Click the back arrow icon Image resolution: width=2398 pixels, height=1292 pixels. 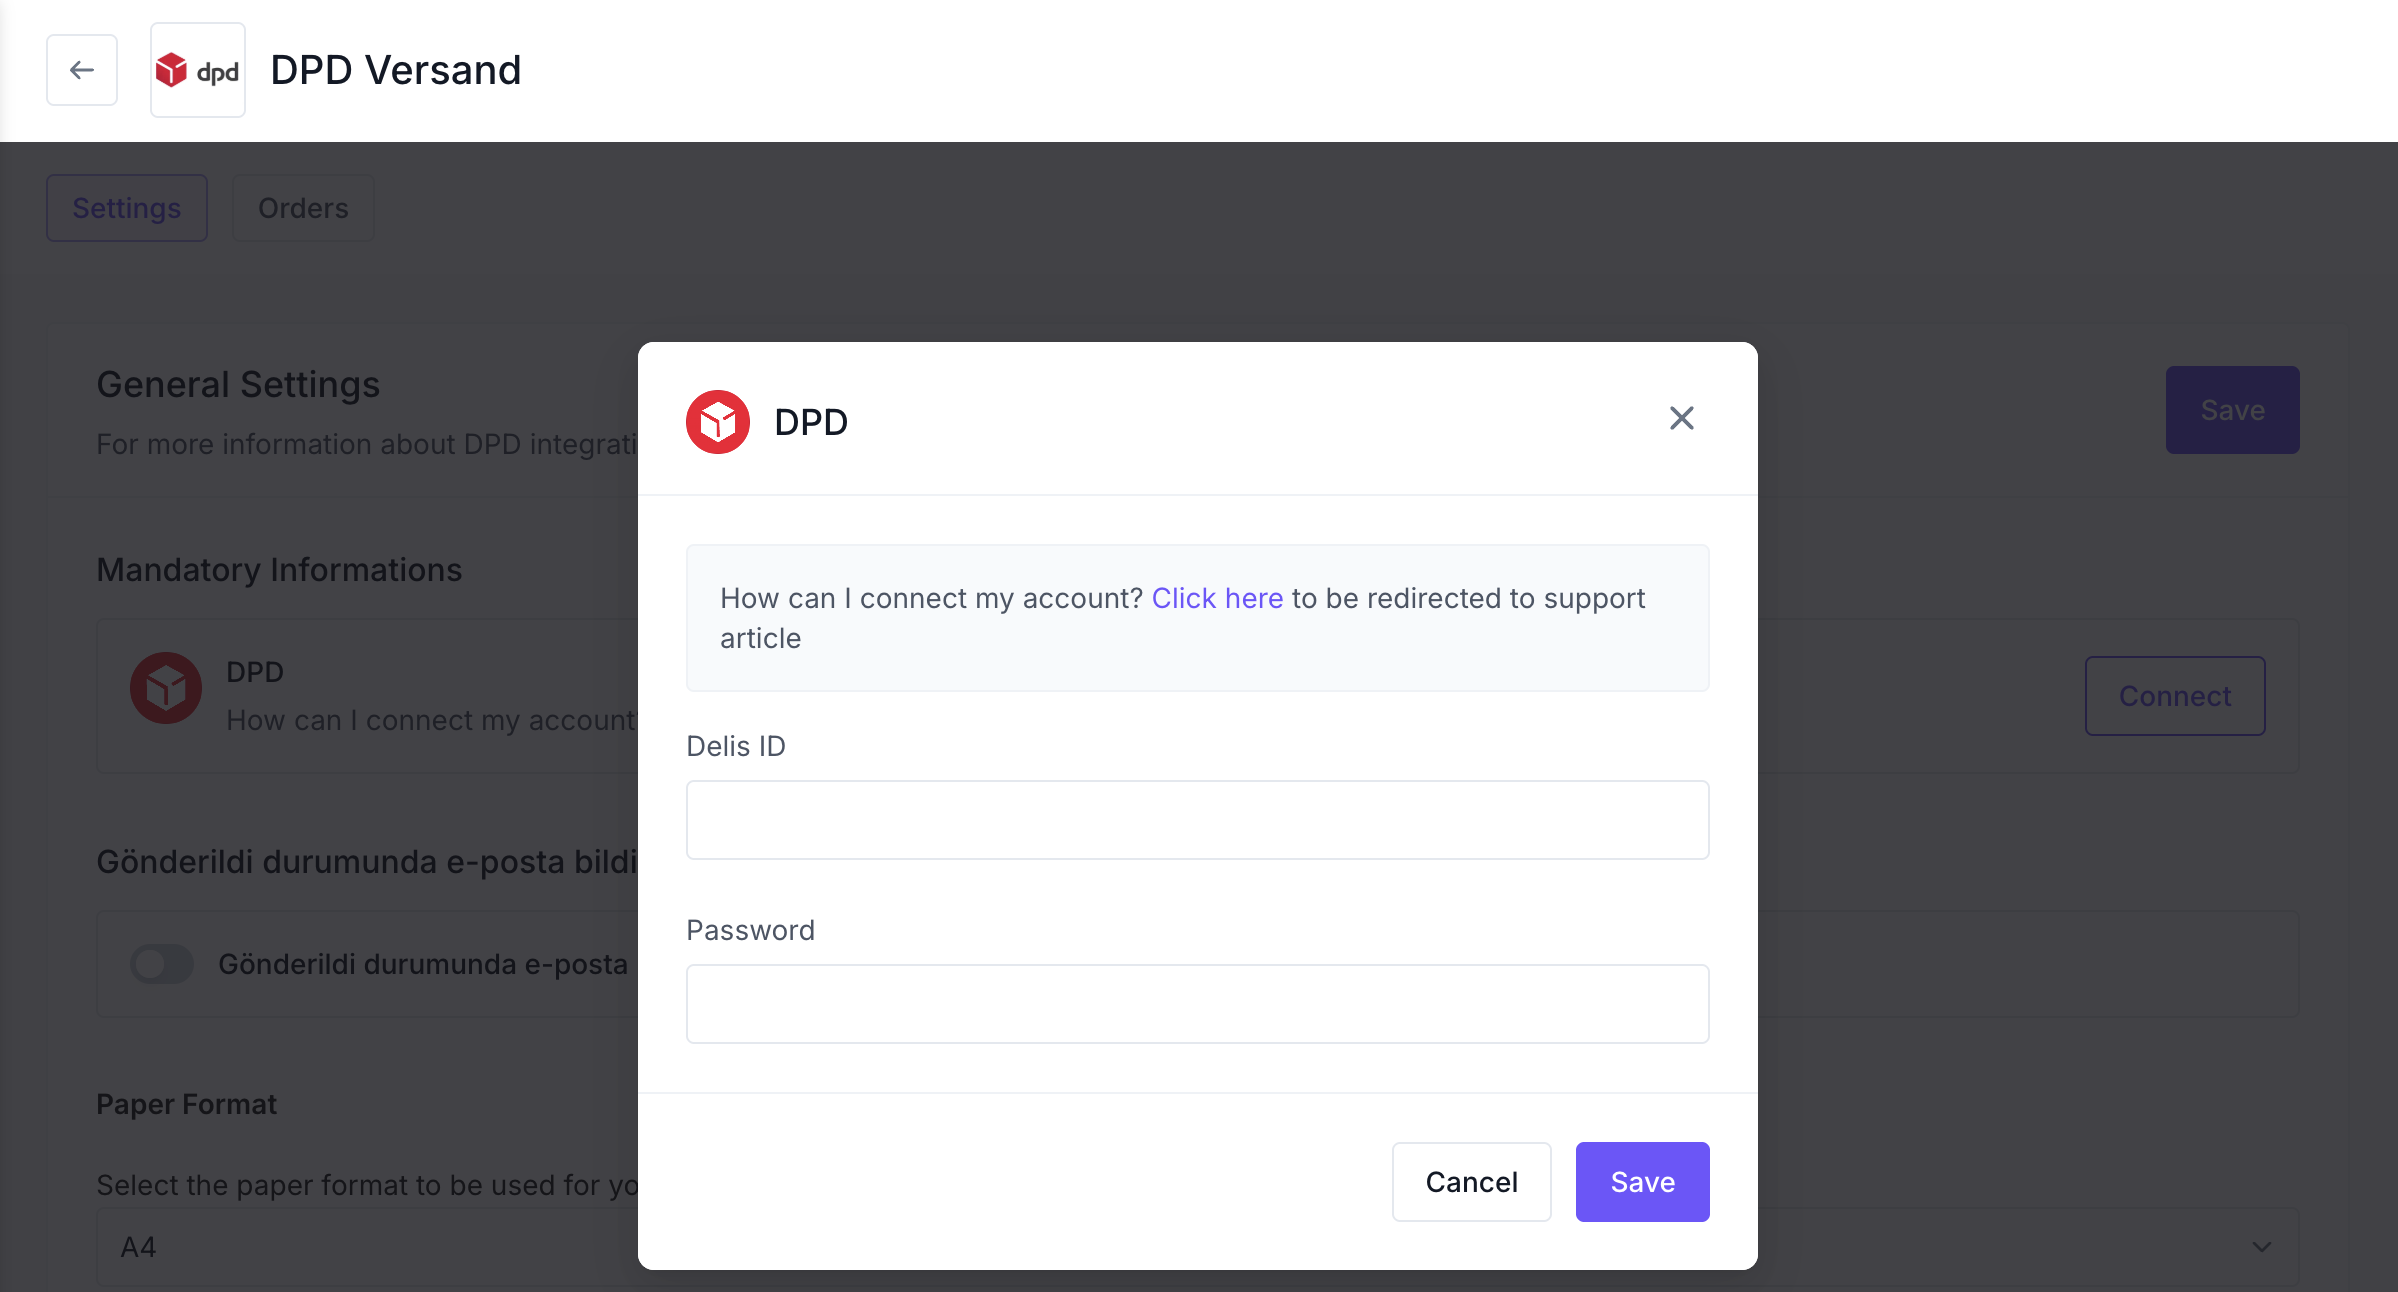pyautogui.click(x=82, y=70)
